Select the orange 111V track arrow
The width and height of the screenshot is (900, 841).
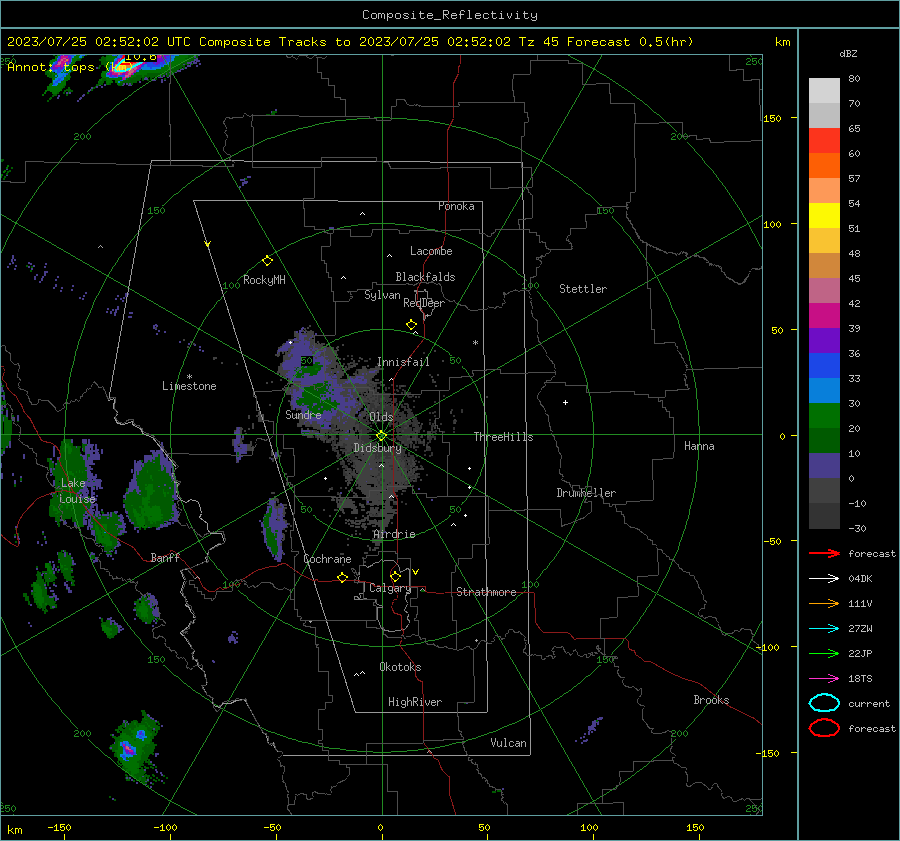click(x=824, y=603)
